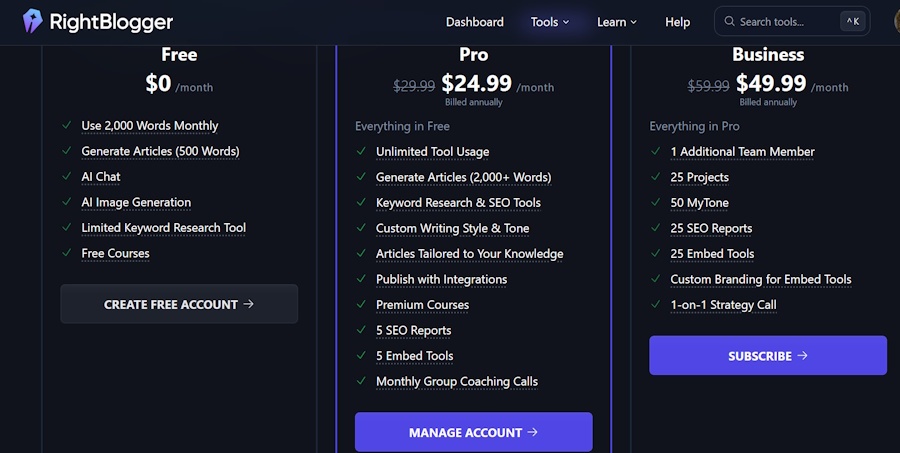The width and height of the screenshot is (900, 453).
Task: Select the Monthly Group Coaching Calls feature
Action: click(456, 382)
